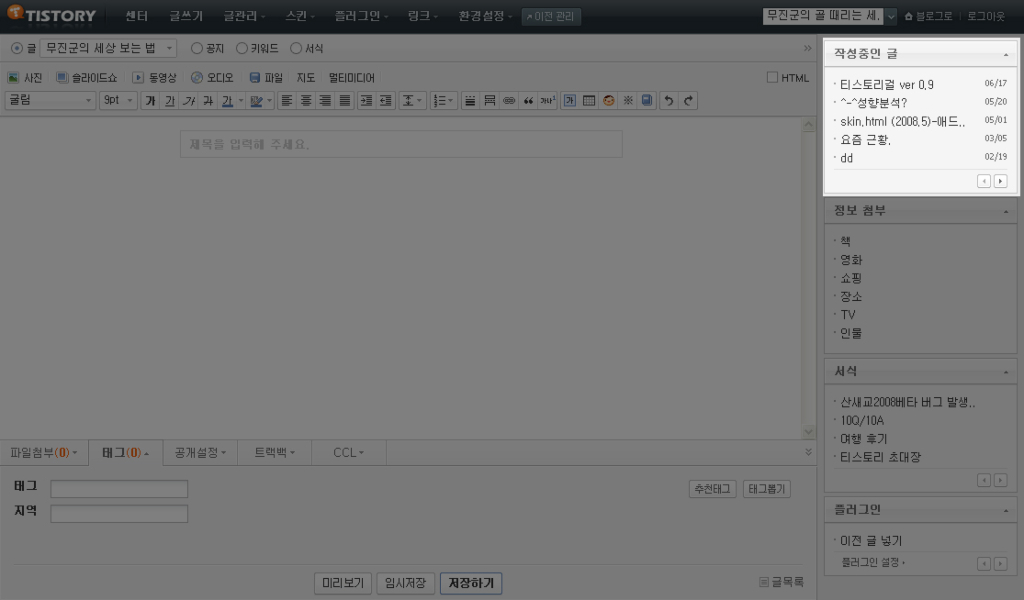
Task: Collapse the 서식 sidebar panel
Action: point(1006,372)
